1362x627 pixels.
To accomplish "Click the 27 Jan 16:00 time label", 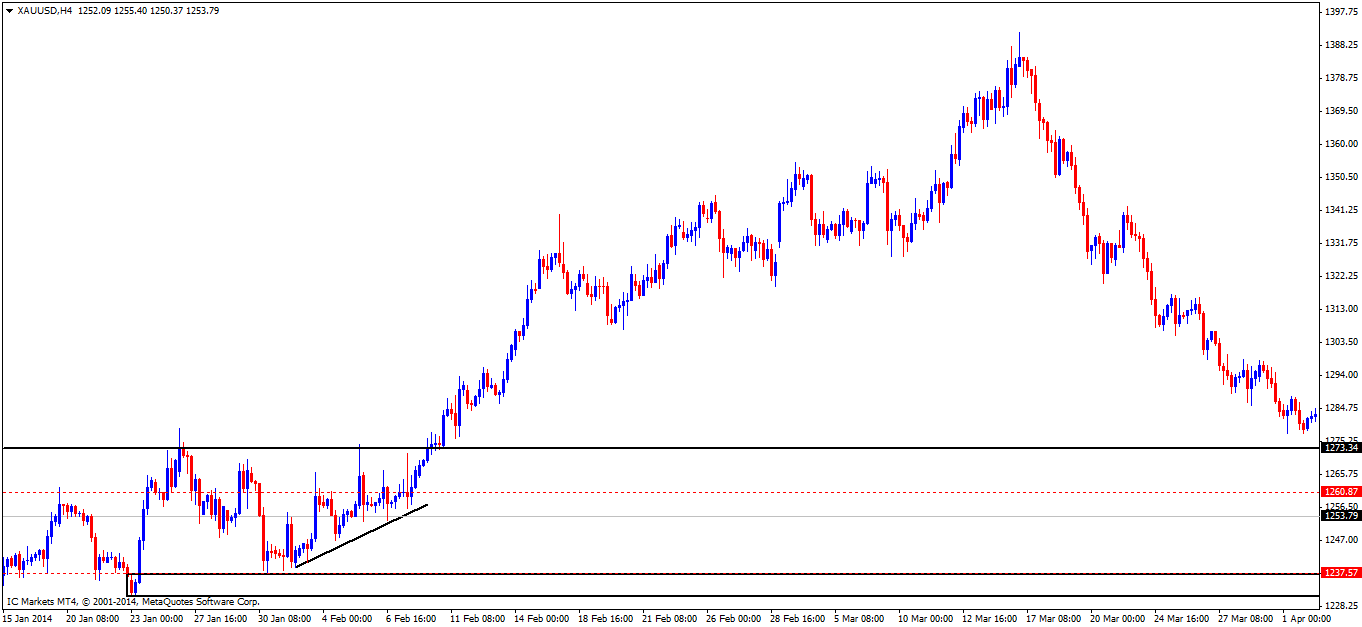I will (221, 619).
